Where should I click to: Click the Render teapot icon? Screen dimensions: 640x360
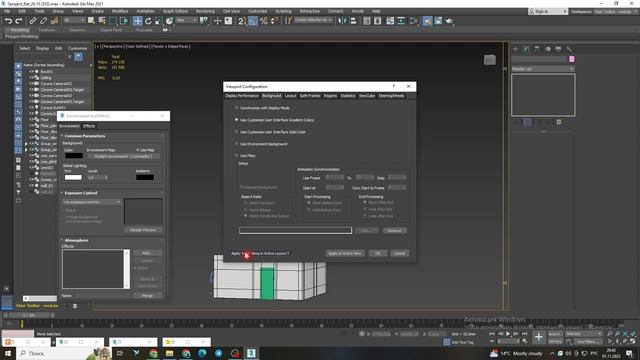[449, 21]
